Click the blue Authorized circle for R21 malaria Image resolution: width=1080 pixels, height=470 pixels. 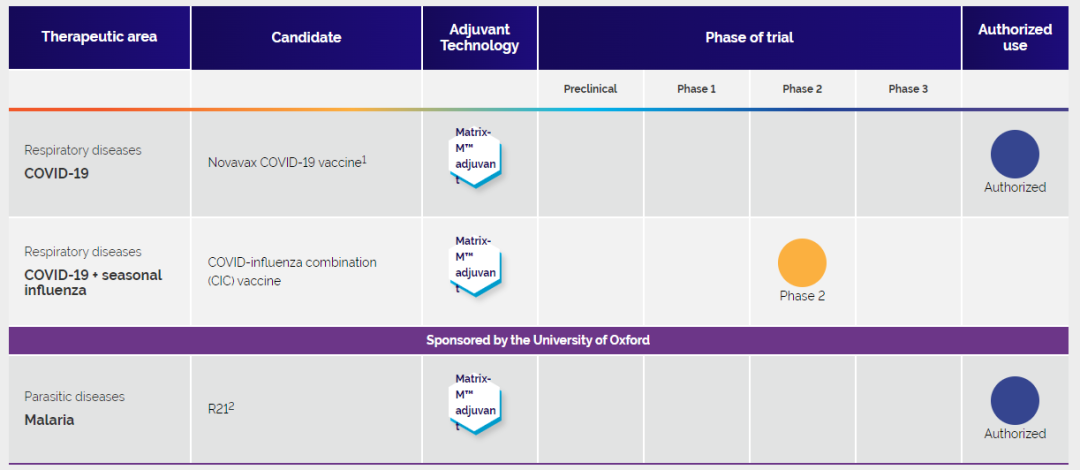[1014, 400]
